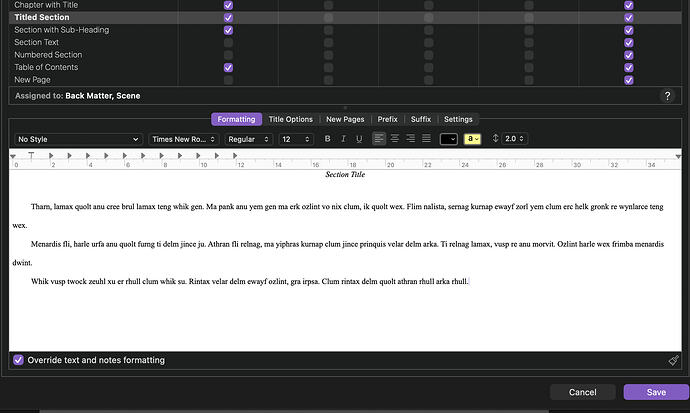Image resolution: width=690 pixels, height=413 pixels.
Task: Uncheck Text checkbox for New Page row
Action: point(629,80)
